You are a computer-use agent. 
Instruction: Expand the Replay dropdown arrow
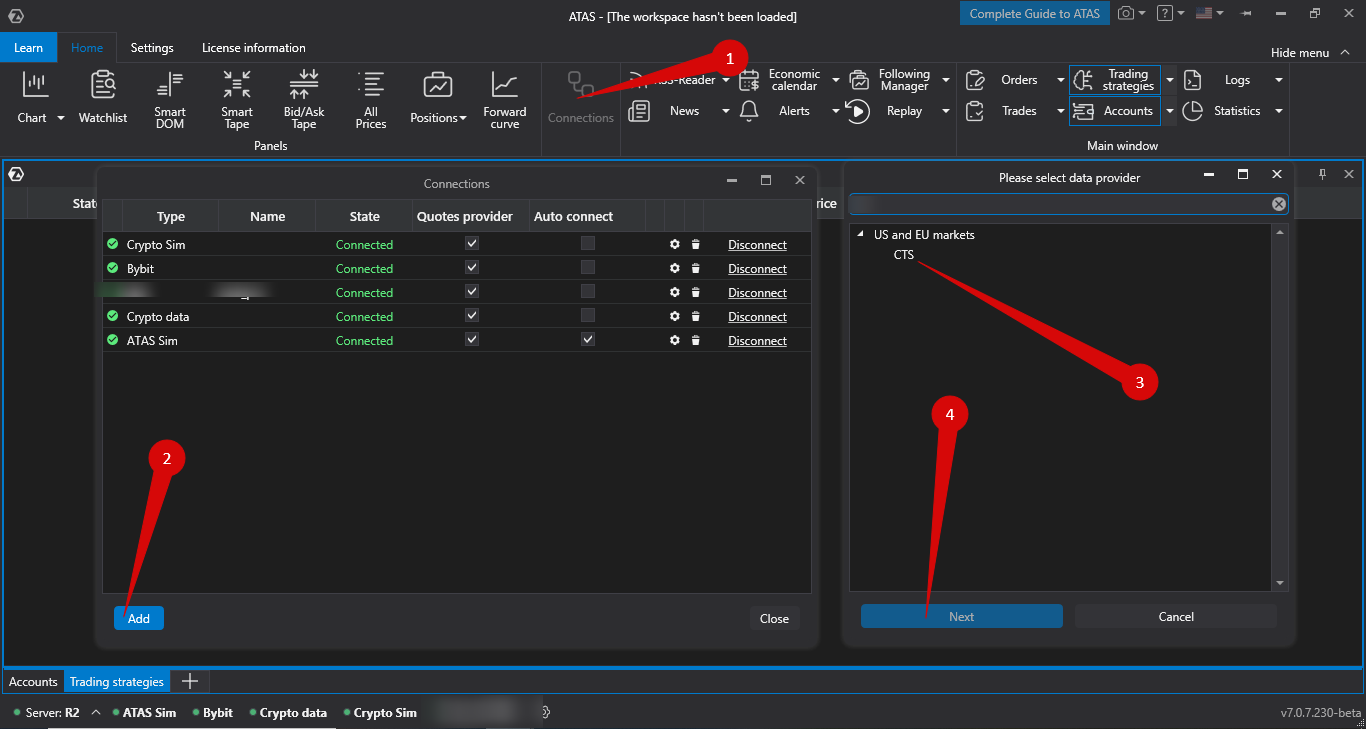pyautogui.click(x=945, y=111)
